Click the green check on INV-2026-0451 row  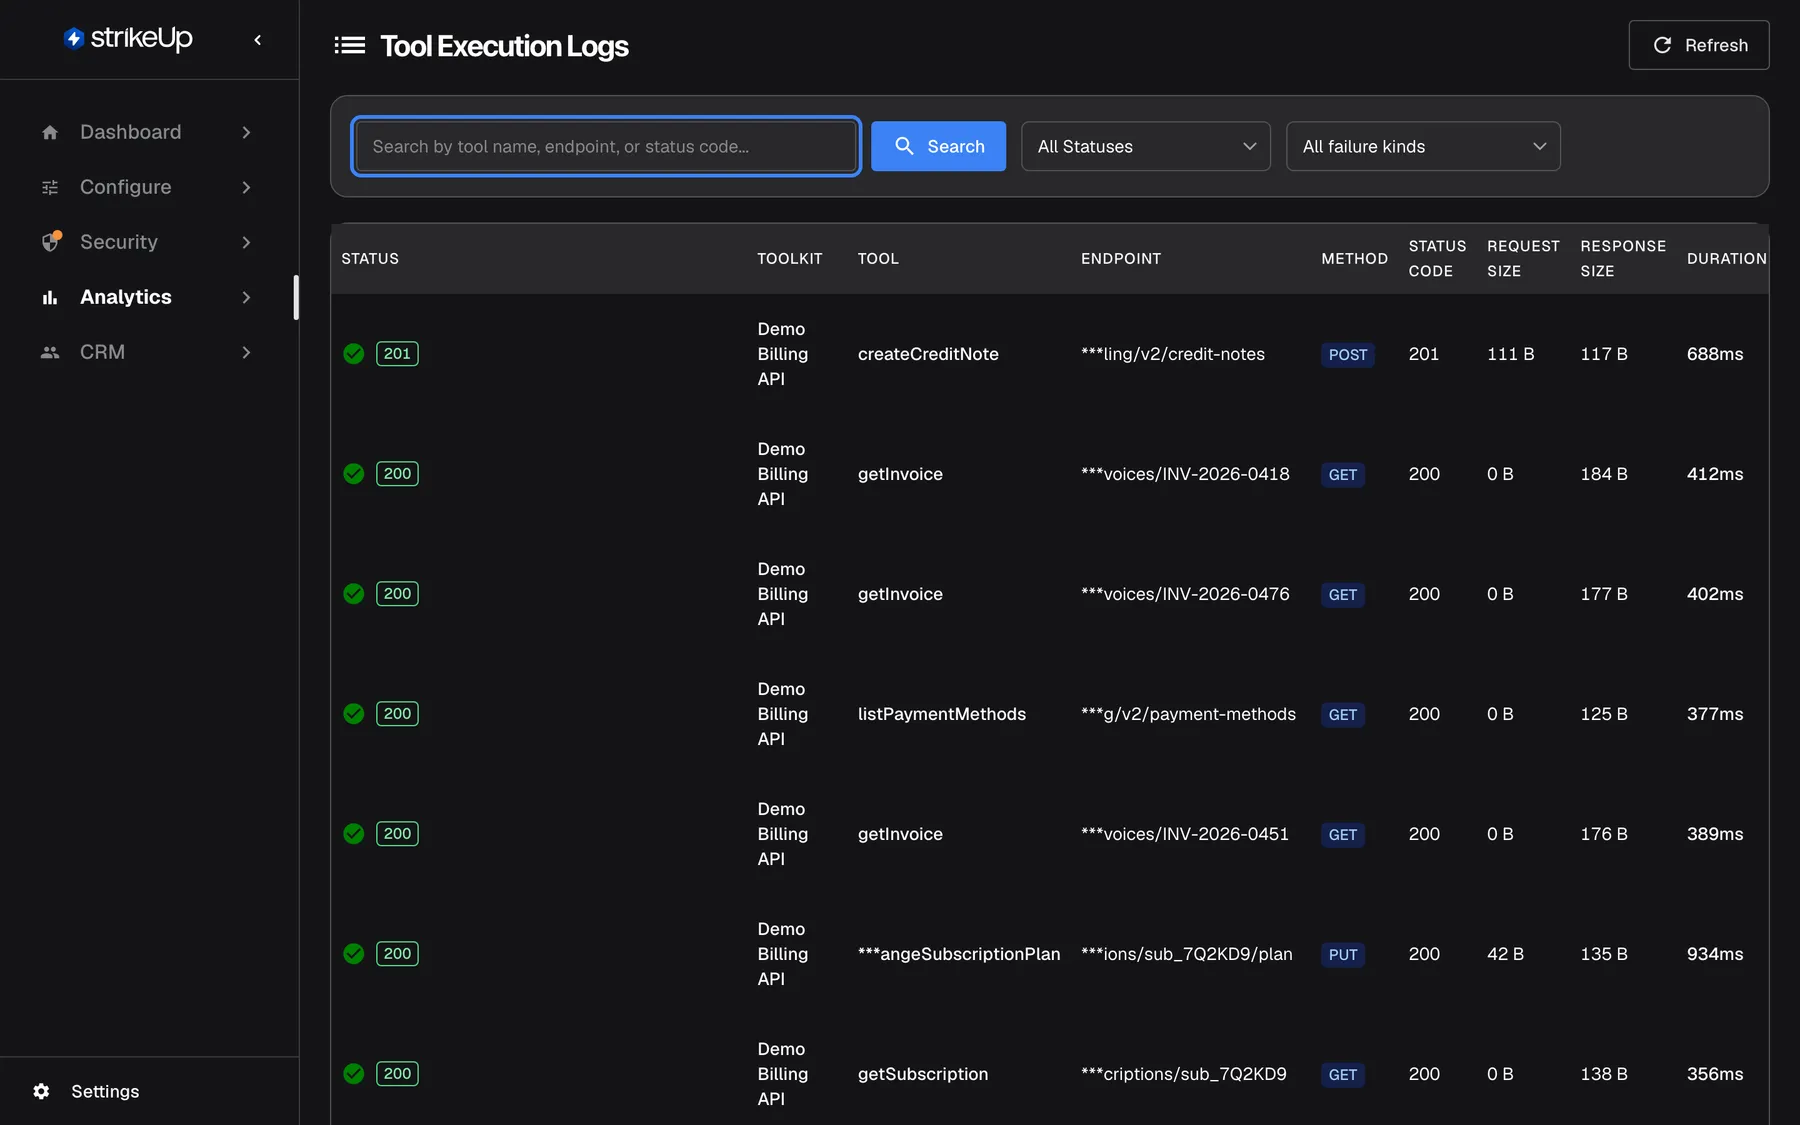point(353,833)
